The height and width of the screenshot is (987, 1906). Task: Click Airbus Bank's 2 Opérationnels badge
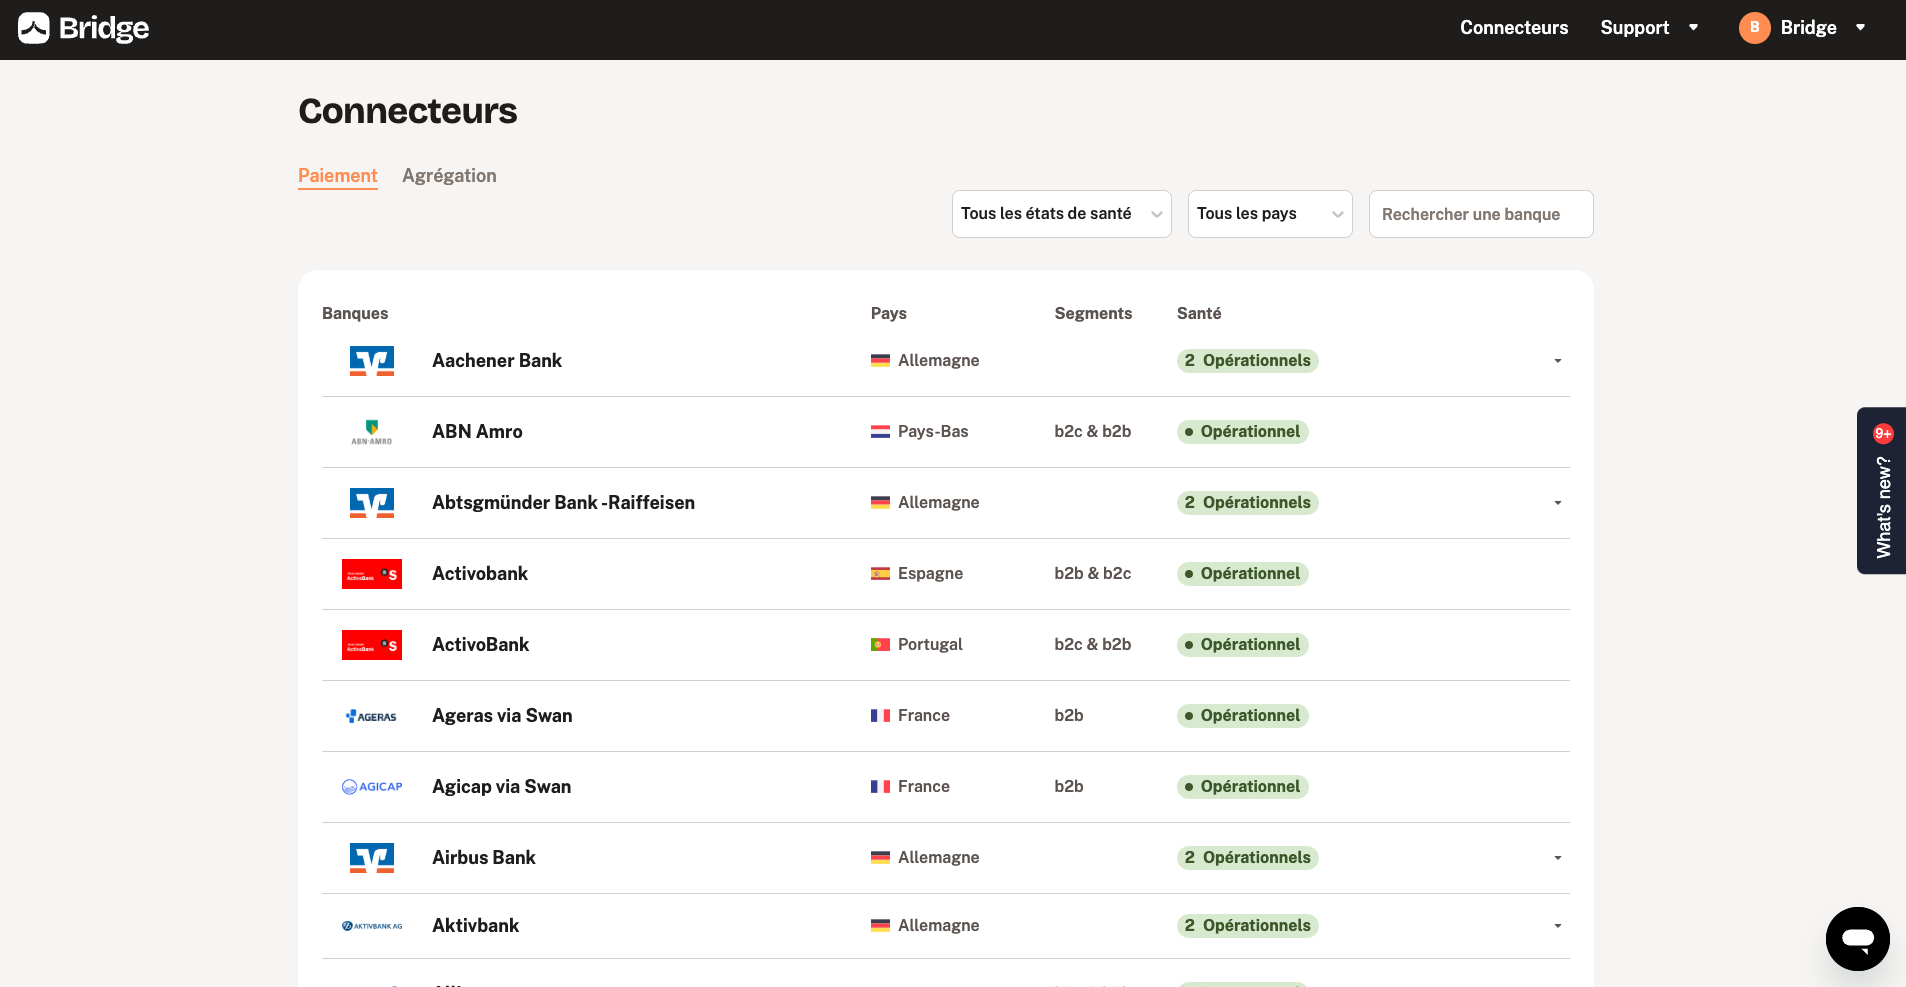tap(1247, 858)
